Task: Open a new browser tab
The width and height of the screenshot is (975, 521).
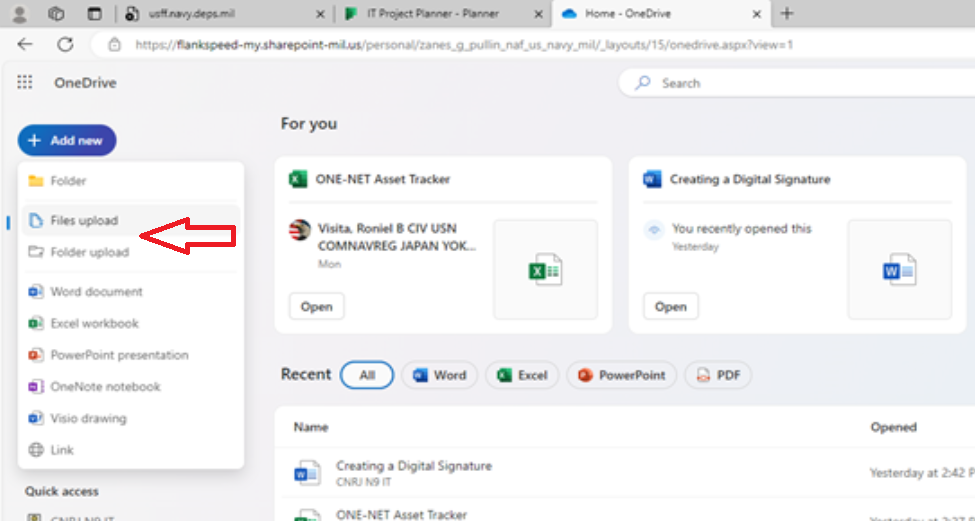Action: 787,14
